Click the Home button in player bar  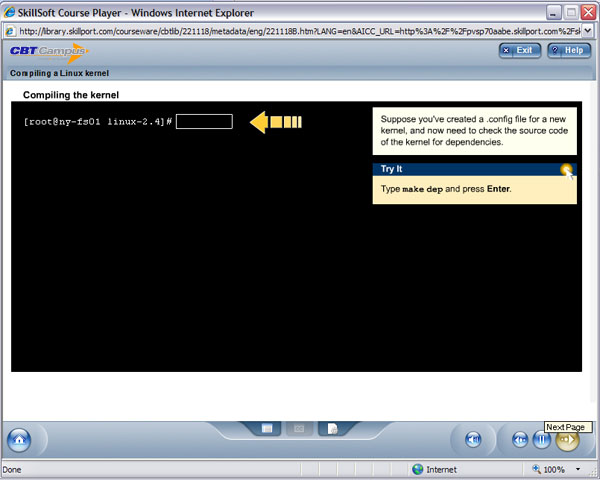pyautogui.click(x=19, y=439)
